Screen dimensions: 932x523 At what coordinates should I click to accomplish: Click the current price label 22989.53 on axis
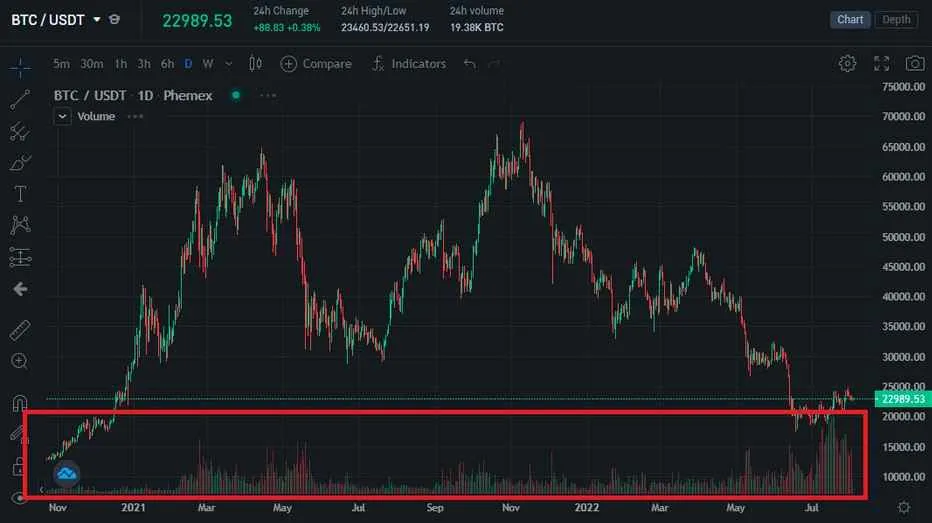coord(901,398)
